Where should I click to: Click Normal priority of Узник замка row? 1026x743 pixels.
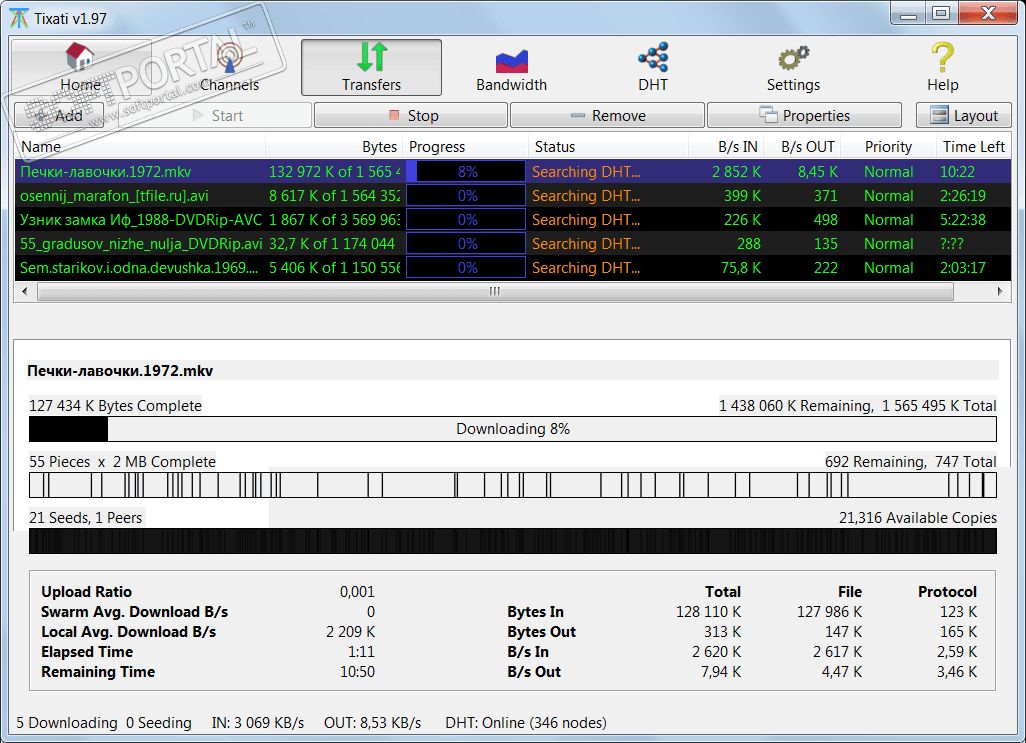[888, 220]
